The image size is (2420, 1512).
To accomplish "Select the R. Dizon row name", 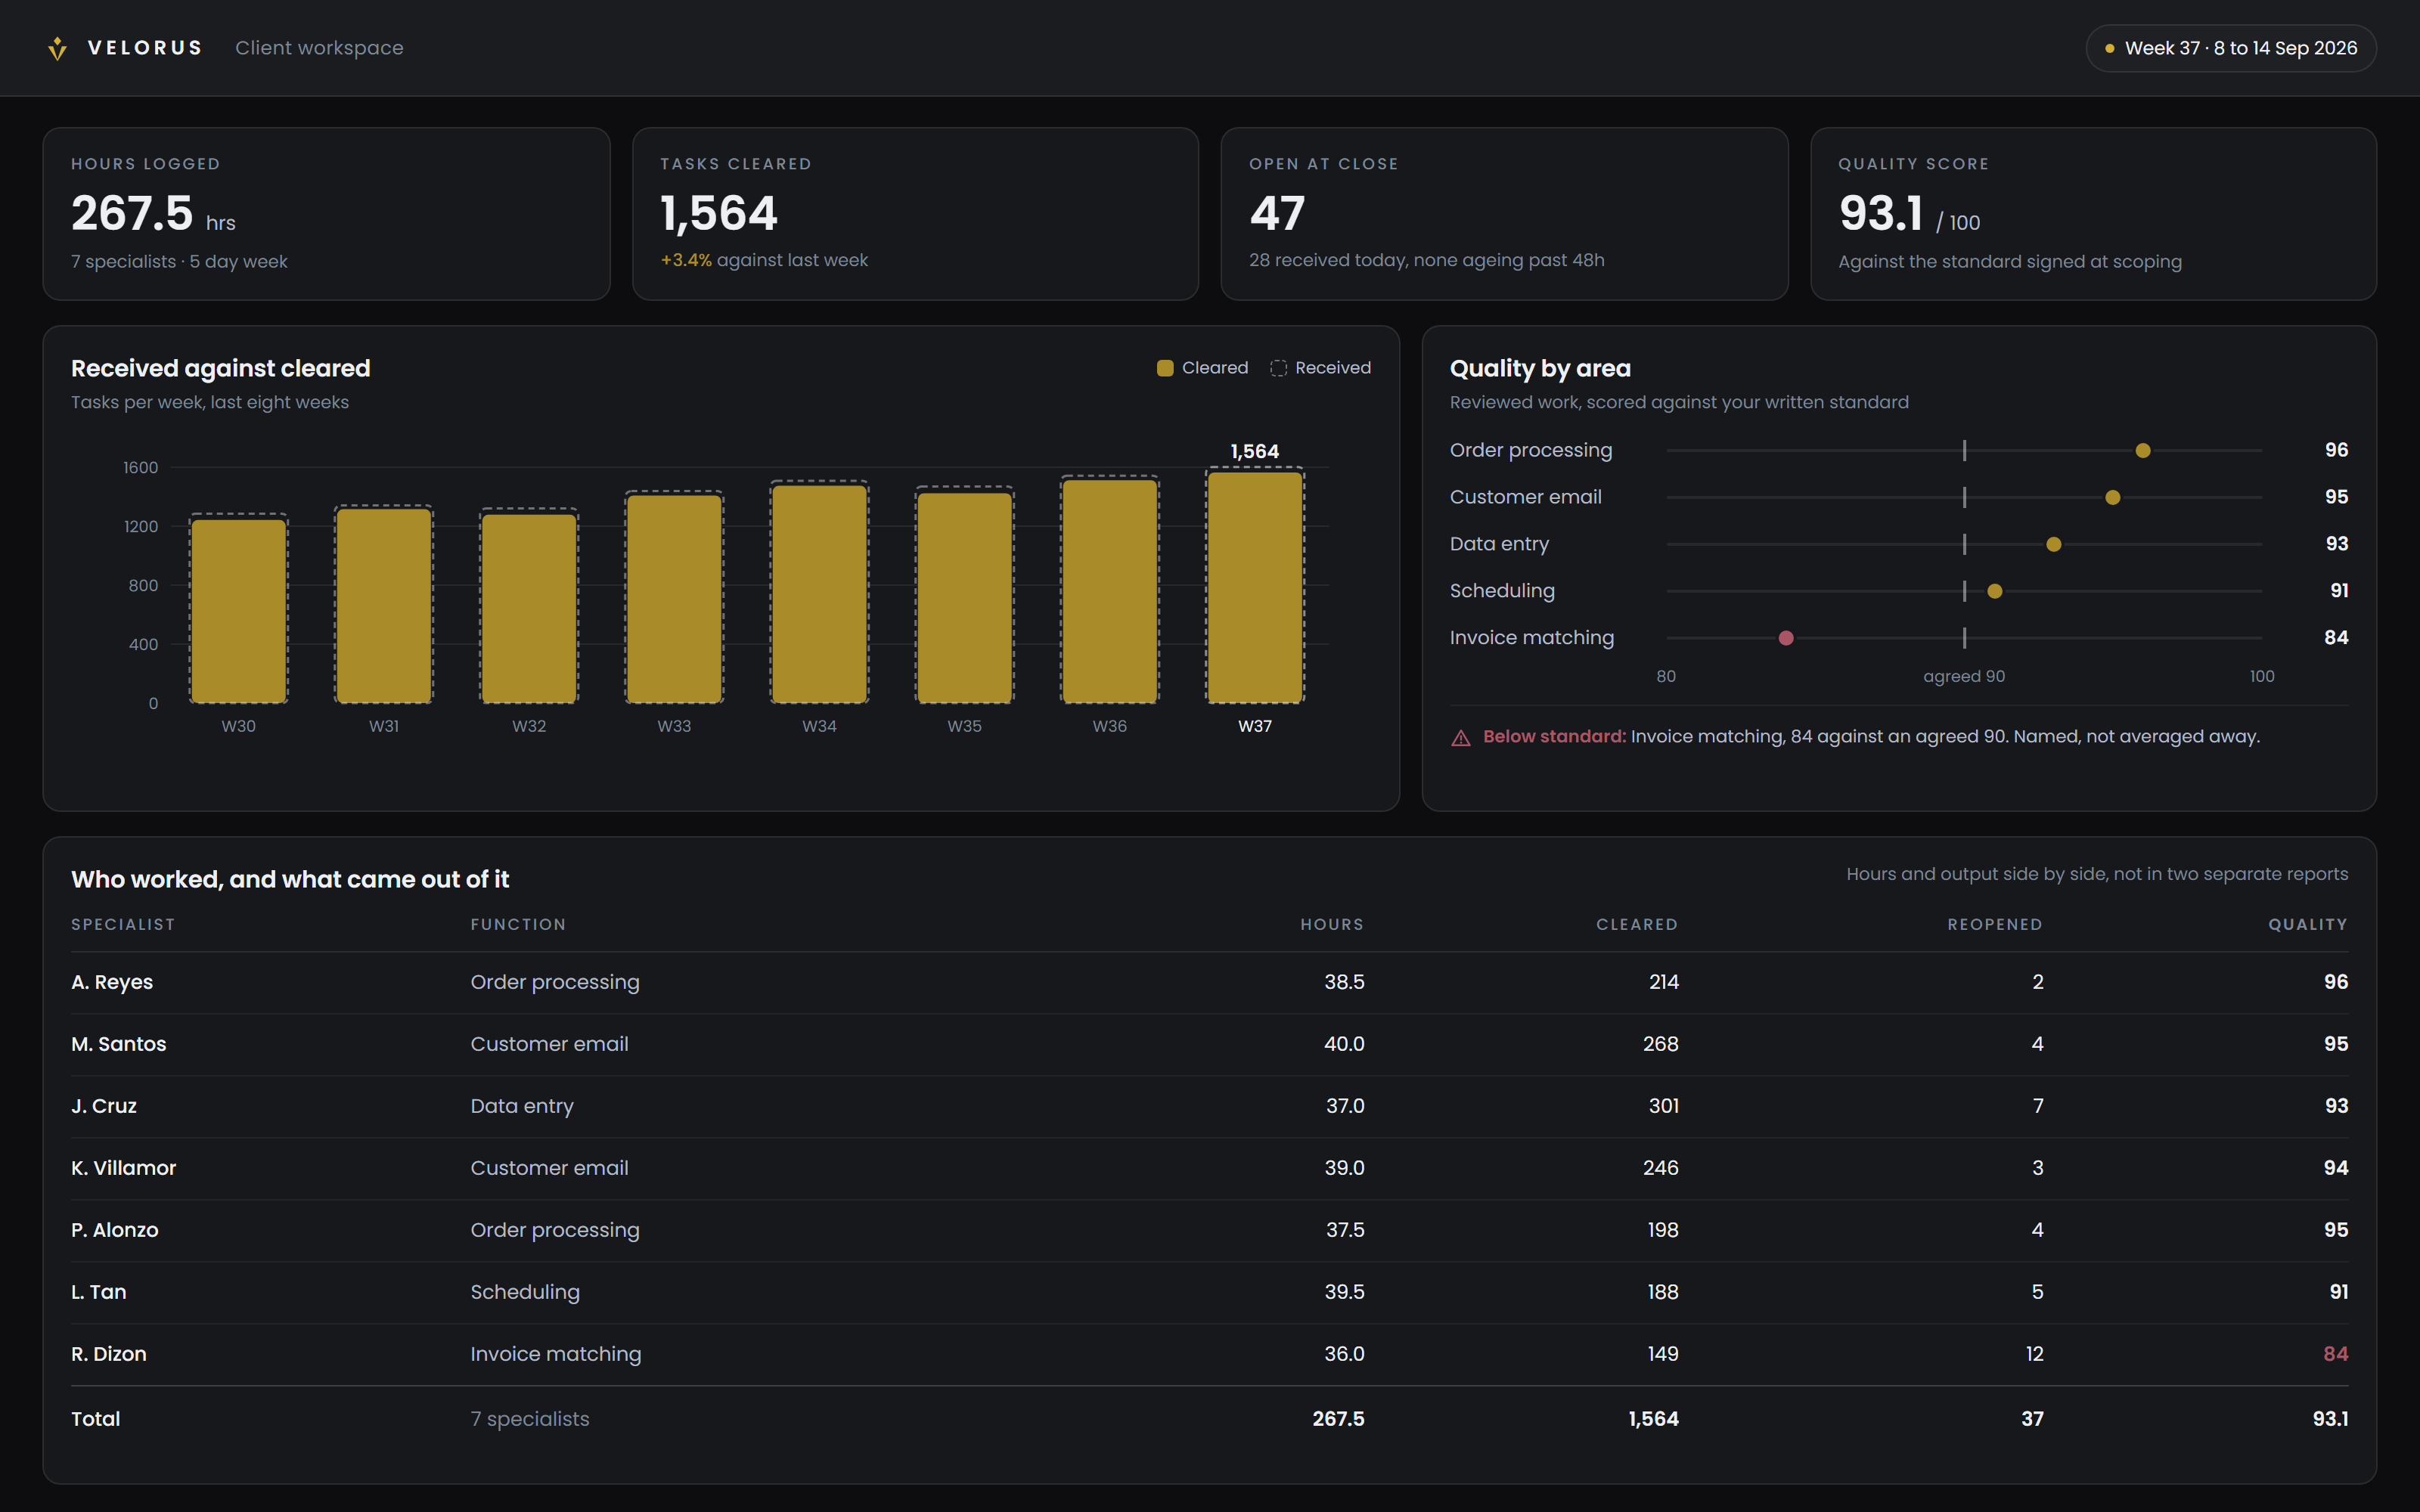I will 109,1354.
